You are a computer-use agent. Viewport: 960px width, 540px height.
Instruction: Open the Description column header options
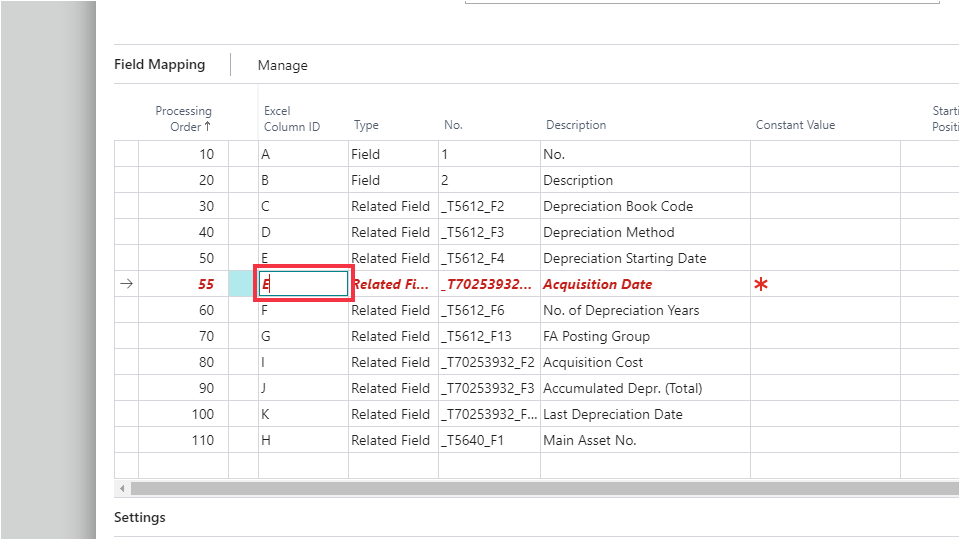tap(575, 125)
